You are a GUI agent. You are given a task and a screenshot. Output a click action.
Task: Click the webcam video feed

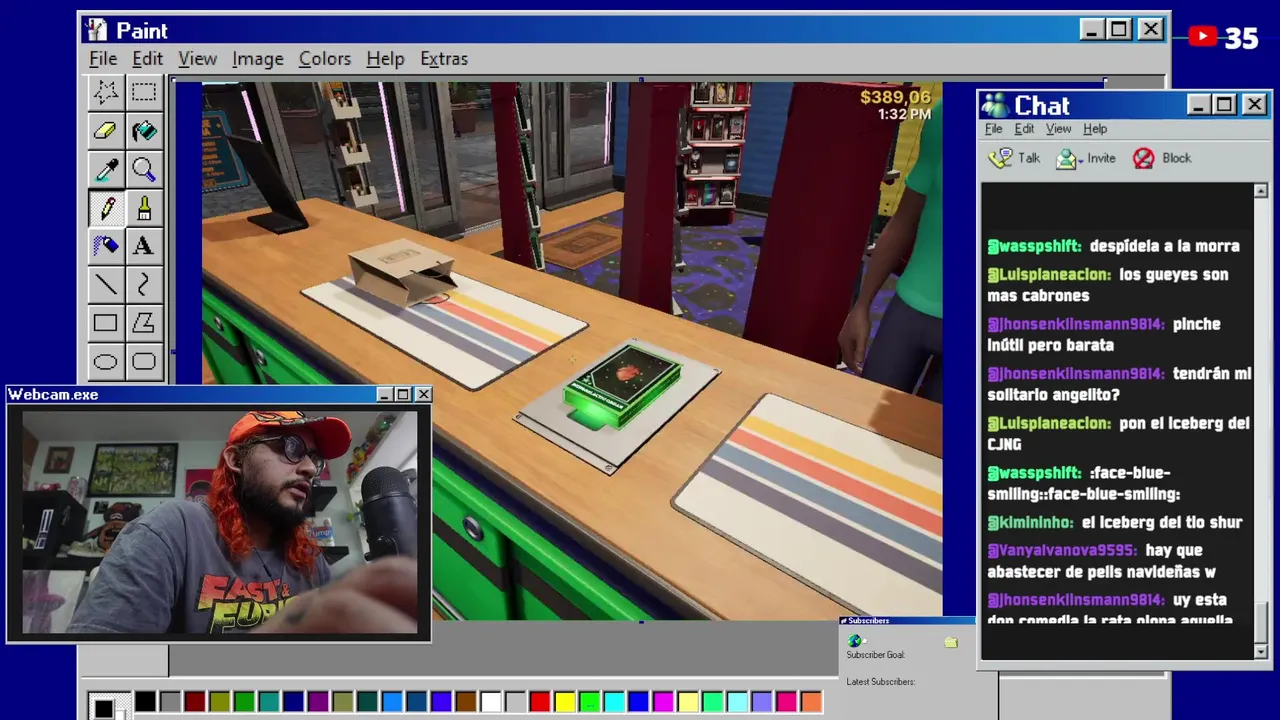tap(219, 521)
